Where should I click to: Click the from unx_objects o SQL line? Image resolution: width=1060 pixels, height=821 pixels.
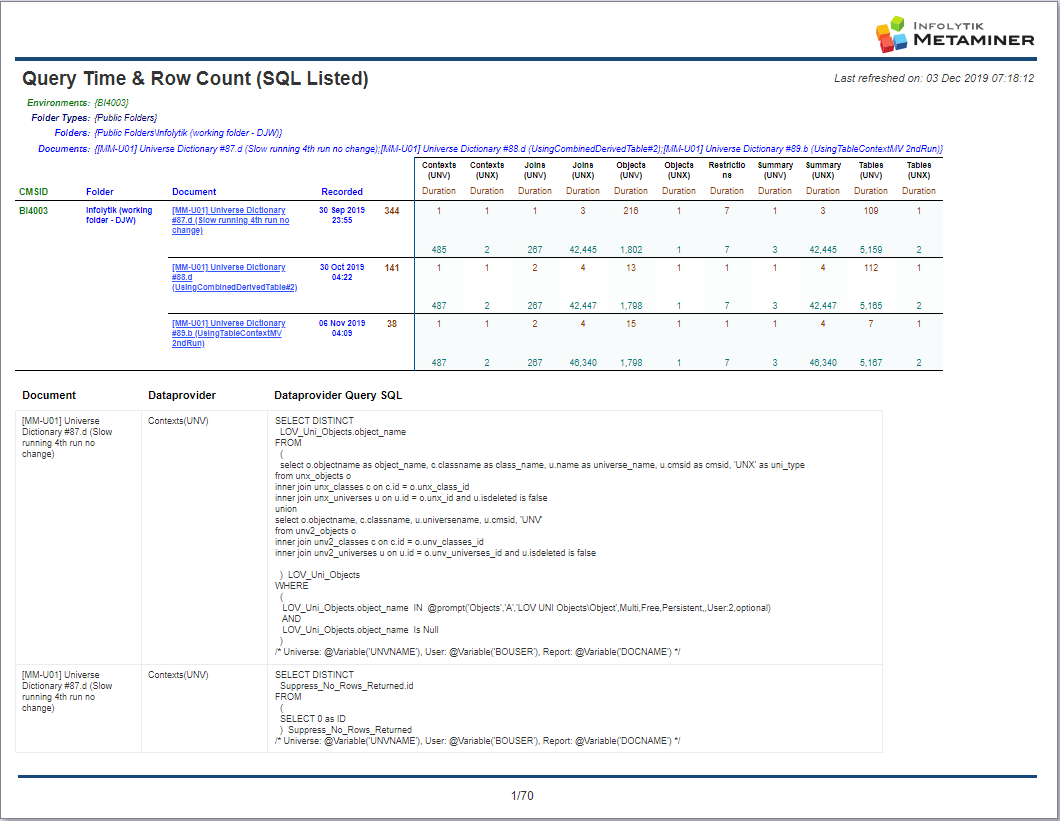point(313,475)
